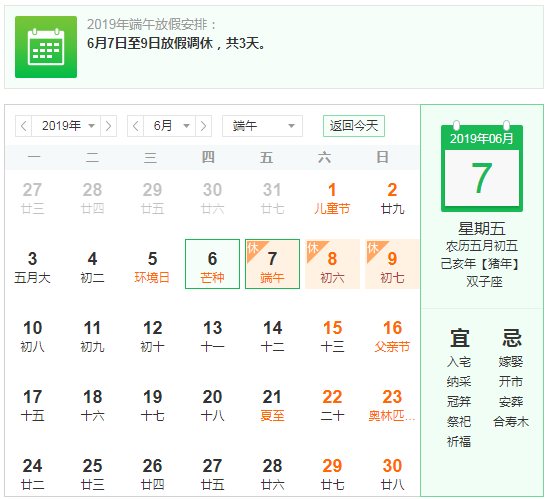Go to next month arrow
Screen dimensions: 552x499
203,126
